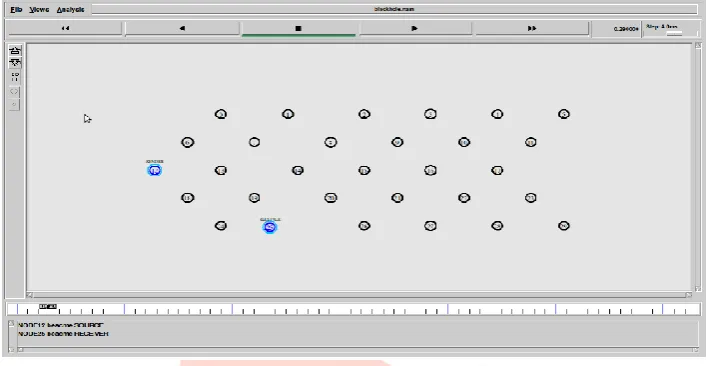Viewport: 707px width, 366px height.
Task: Select node 17 in middle row
Action: [x=497, y=170]
